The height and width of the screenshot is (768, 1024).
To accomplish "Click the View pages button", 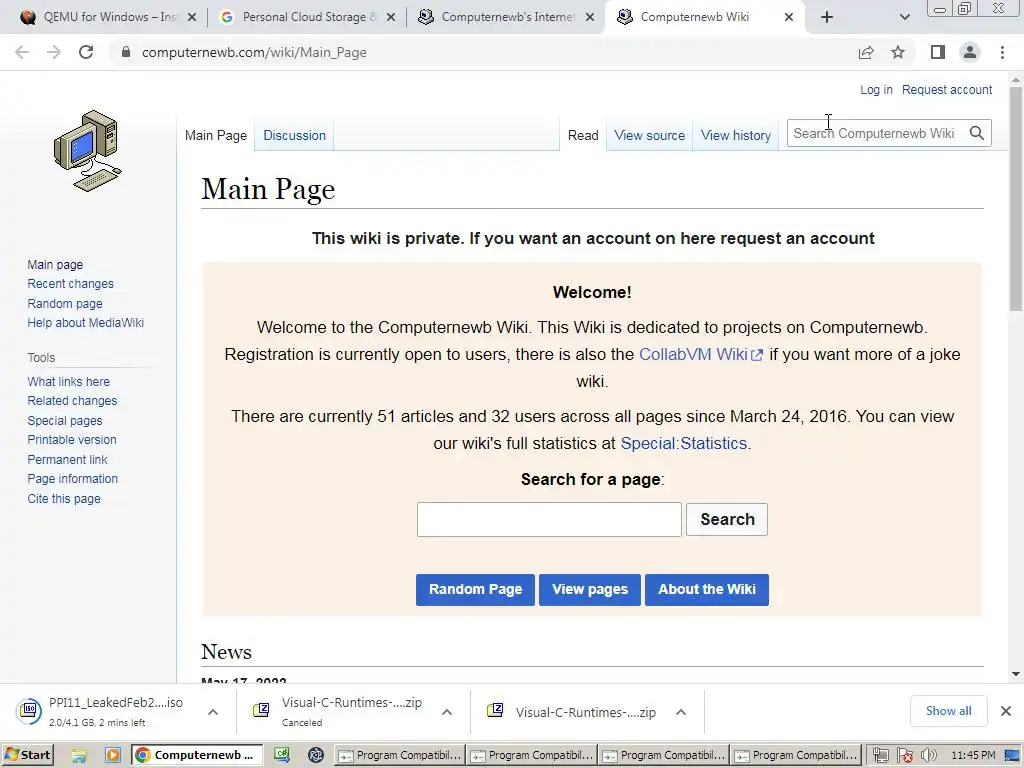I will (590, 590).
